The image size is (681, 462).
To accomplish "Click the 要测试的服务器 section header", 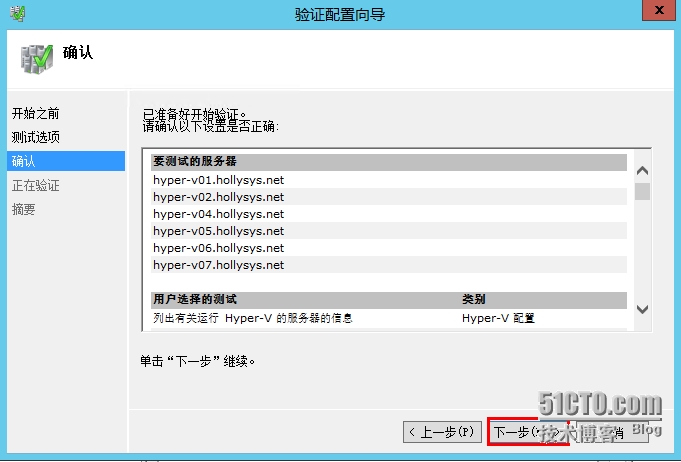I will click(x=194, y=161).
